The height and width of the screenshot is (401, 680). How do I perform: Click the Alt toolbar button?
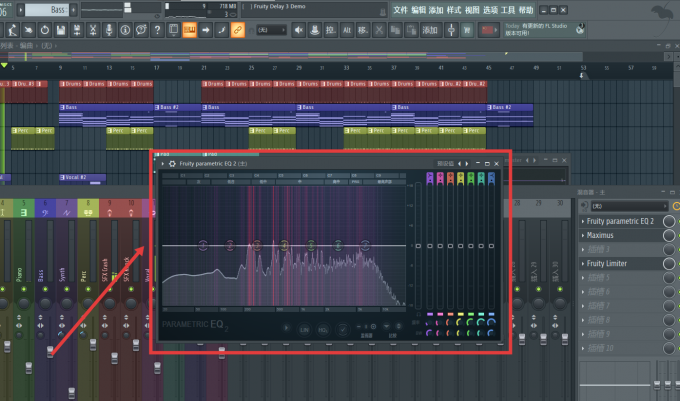coord(347,30)
